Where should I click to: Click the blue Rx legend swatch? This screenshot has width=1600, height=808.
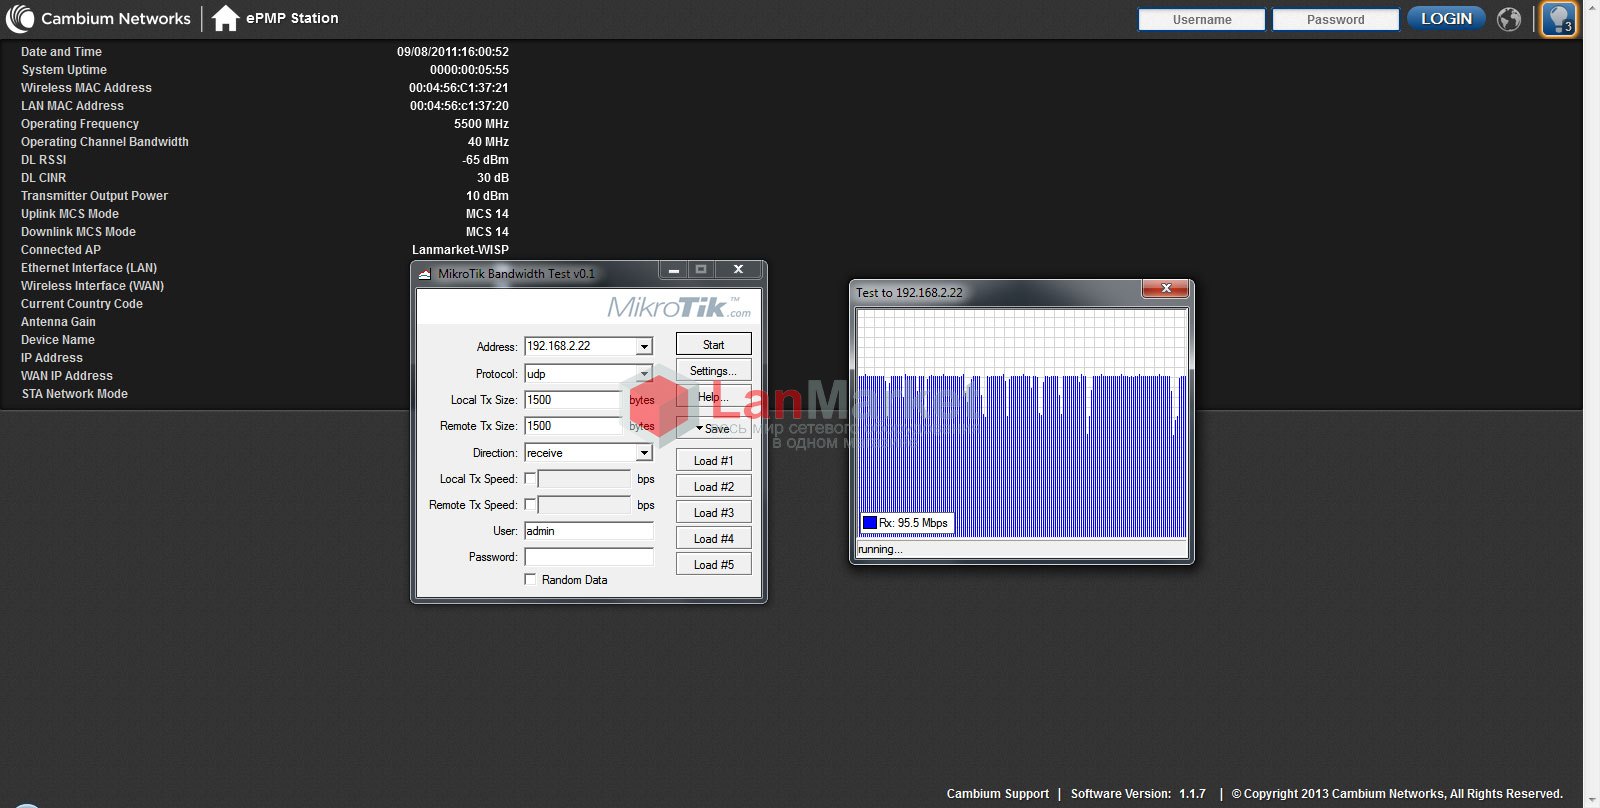[x=869, y=522]
